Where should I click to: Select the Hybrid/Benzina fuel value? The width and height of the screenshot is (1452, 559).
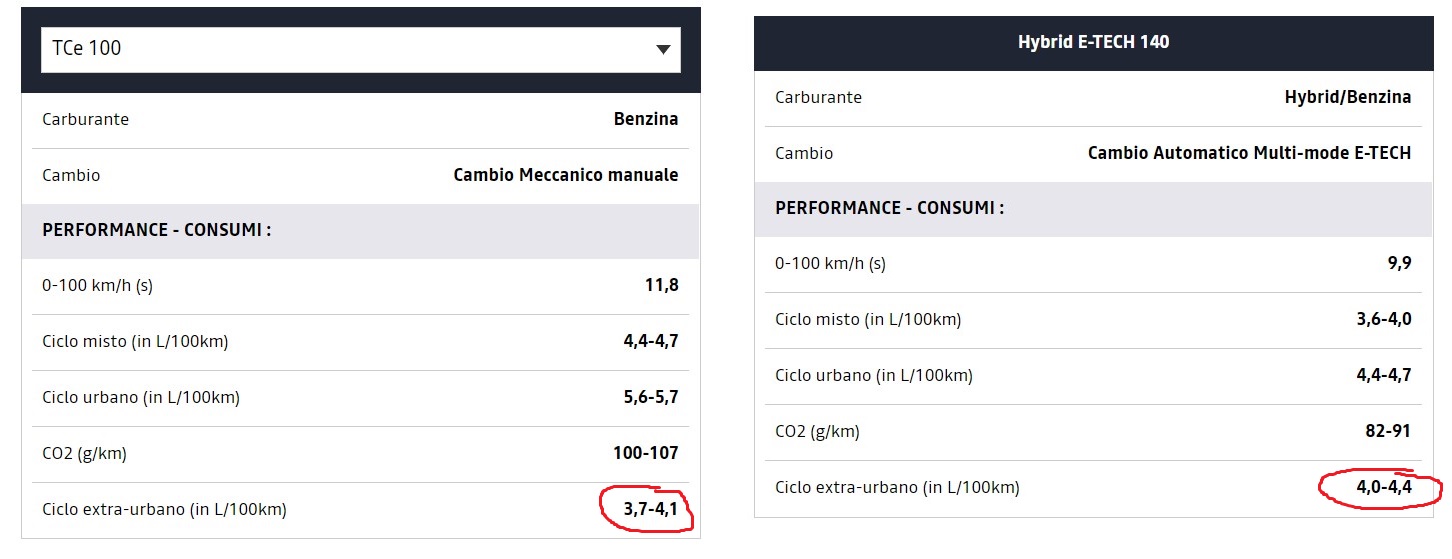[x=1347, y=97]
